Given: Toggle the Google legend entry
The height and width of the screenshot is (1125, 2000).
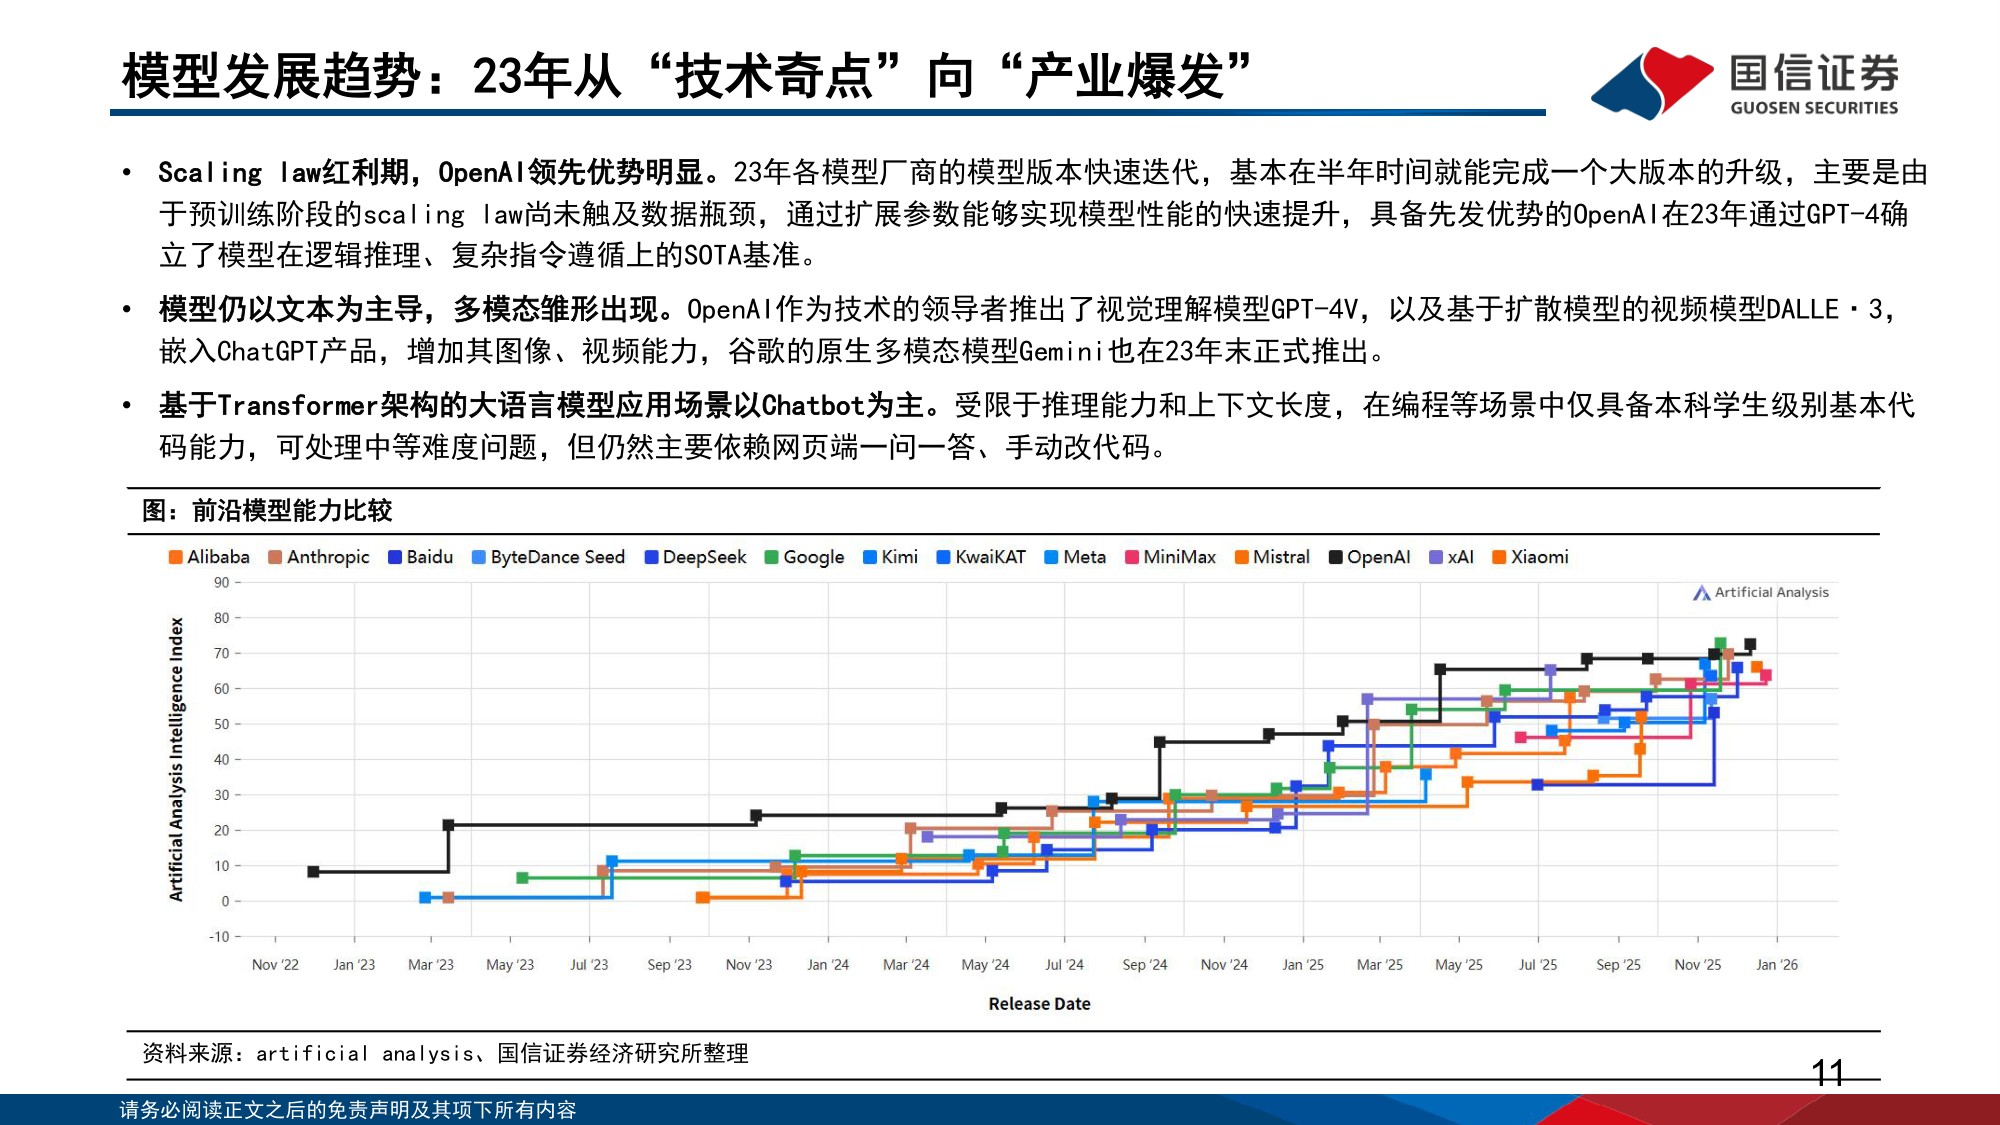Looking at the screenshot, I should point(804,557).
